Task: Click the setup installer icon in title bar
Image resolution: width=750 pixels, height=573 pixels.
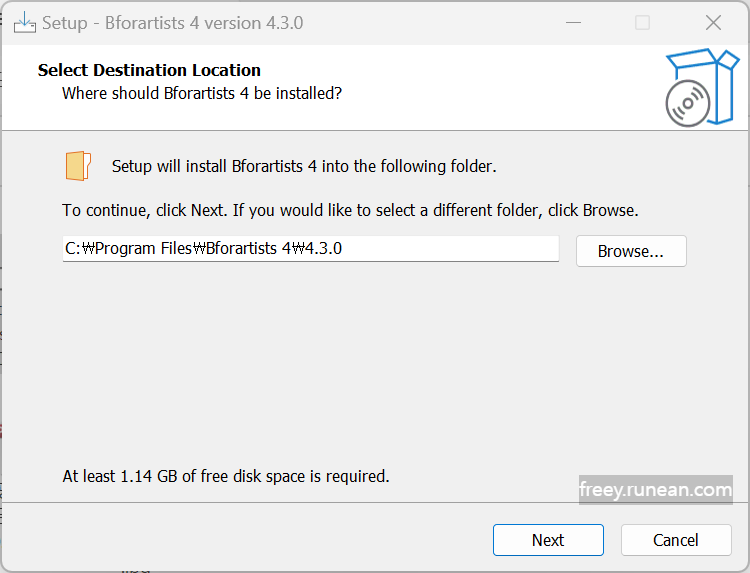Action: [24, 22]
